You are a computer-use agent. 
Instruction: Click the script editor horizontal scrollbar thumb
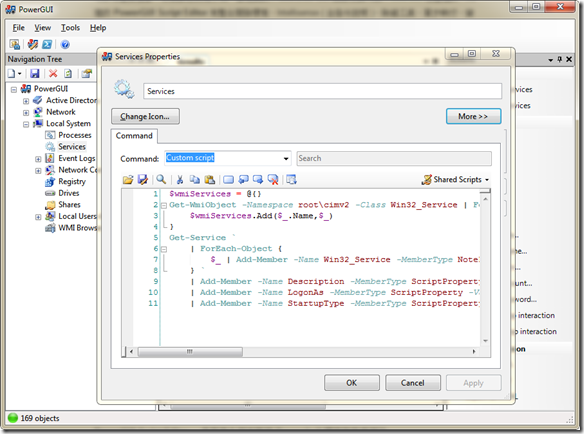click(x=190, y=351)
